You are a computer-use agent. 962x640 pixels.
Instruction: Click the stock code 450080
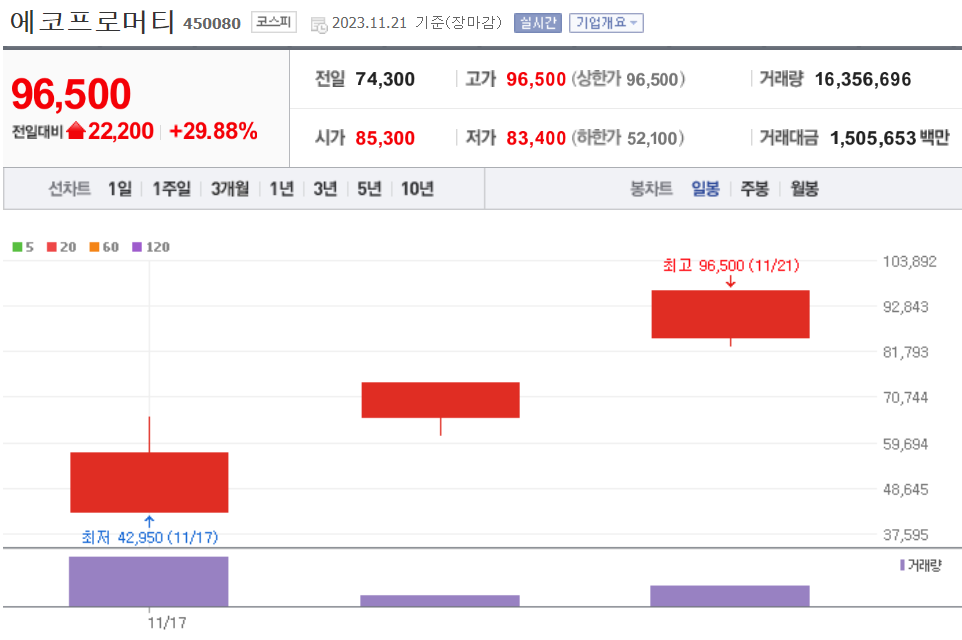tap(212, 23)
